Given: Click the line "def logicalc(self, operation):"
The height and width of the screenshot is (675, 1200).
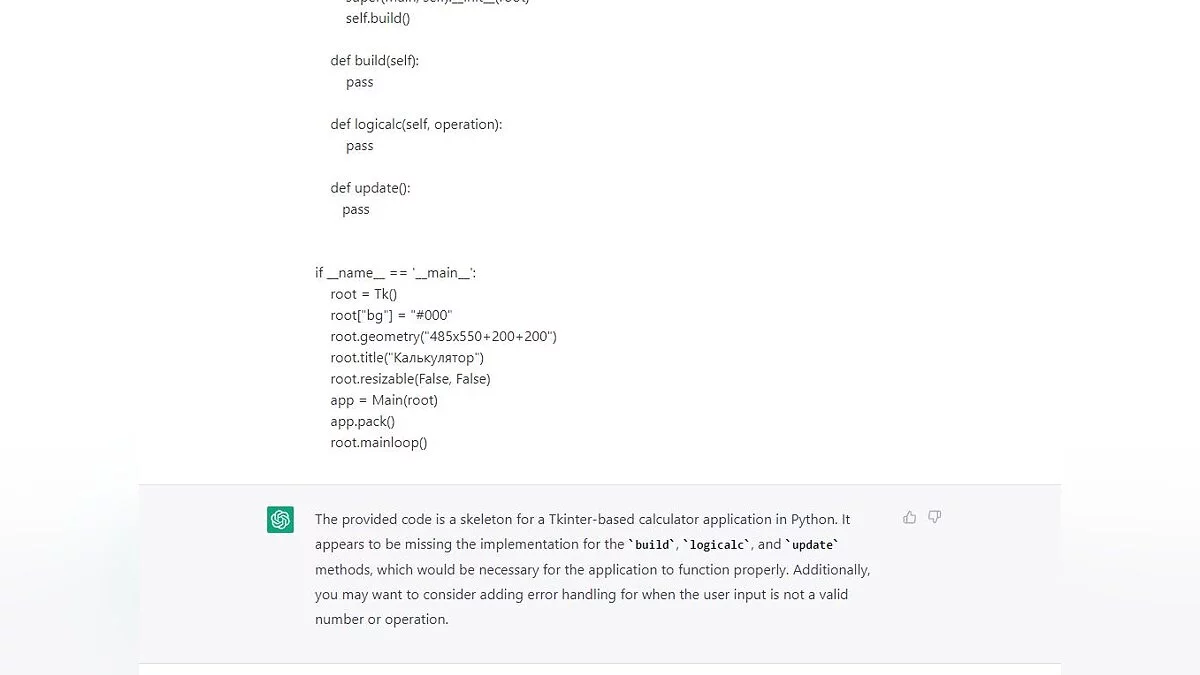Looking at the screenshot, I should click(416, 125).
